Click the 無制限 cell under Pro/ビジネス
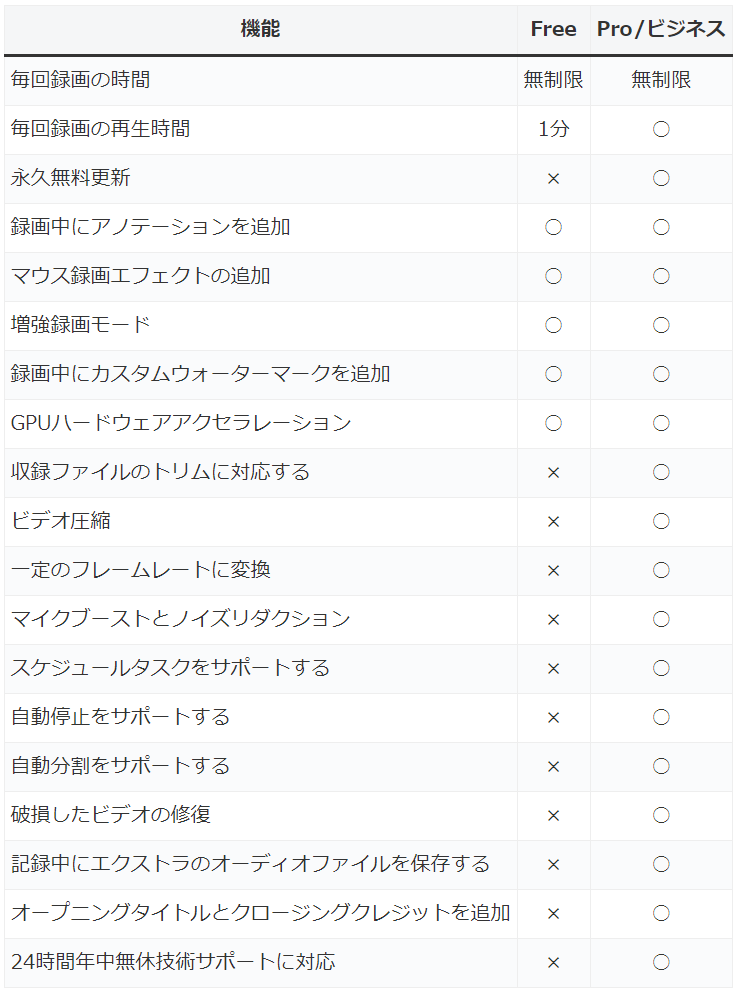This screenshot has width=737, height=993. coord(661,80)
